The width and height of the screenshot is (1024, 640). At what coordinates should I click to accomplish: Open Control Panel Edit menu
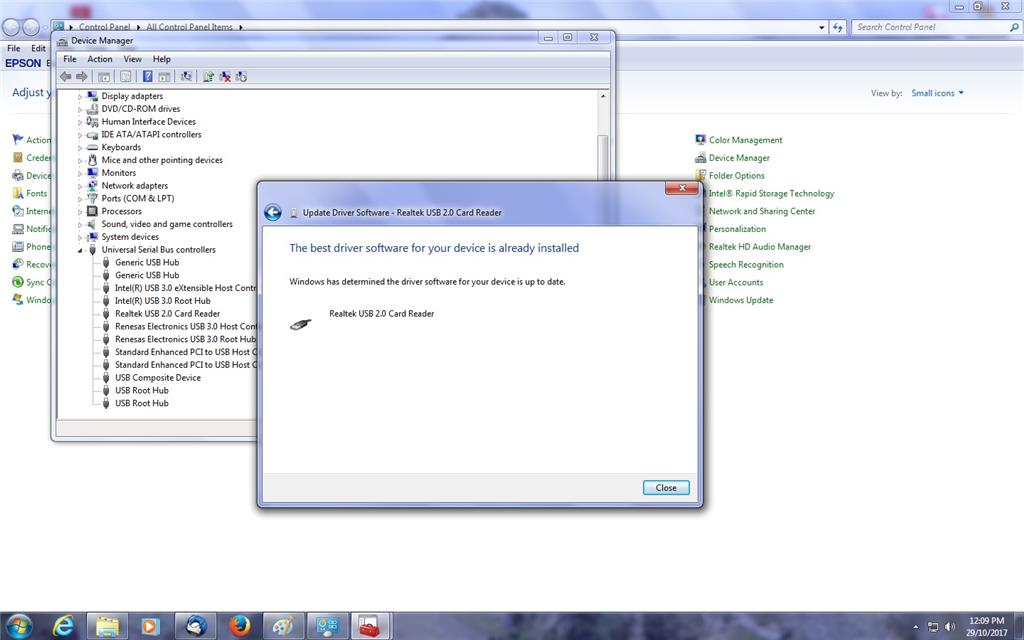tap(39, 48)
